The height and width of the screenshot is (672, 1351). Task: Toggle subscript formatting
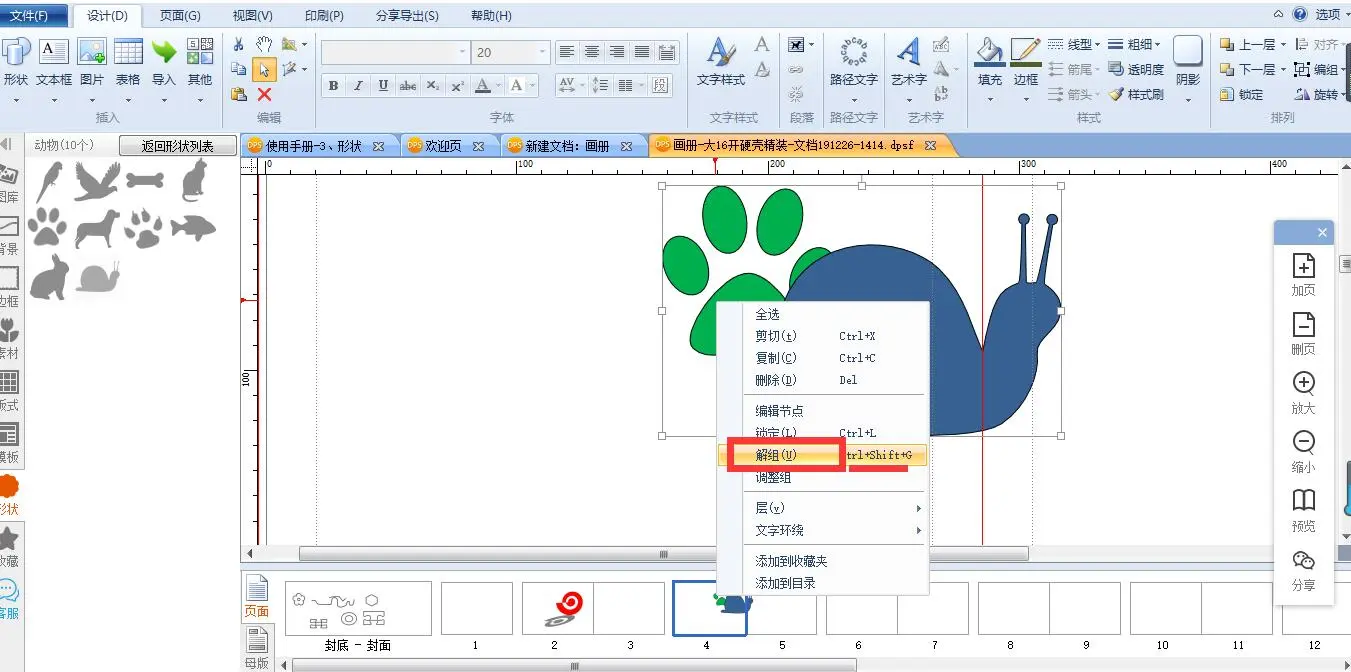[x=432, y=86]
